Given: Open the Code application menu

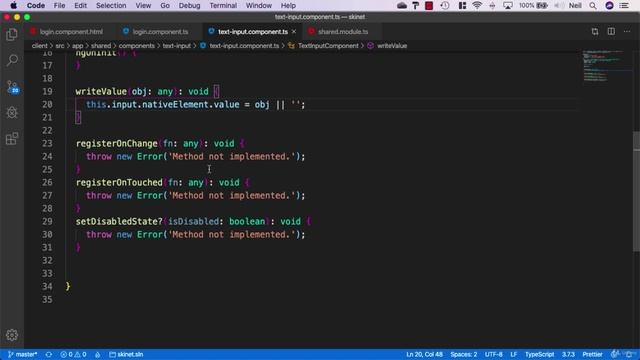Looking at the screenshot, I should click(x=36, y=6).
